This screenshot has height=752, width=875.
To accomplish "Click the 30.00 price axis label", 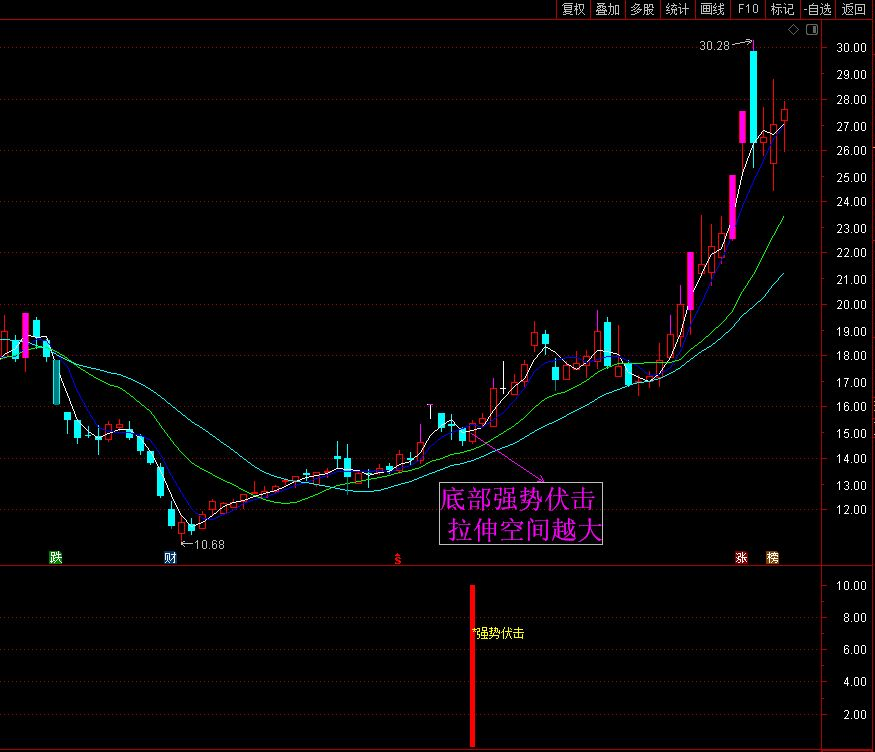I will click(x=852, y=47).
